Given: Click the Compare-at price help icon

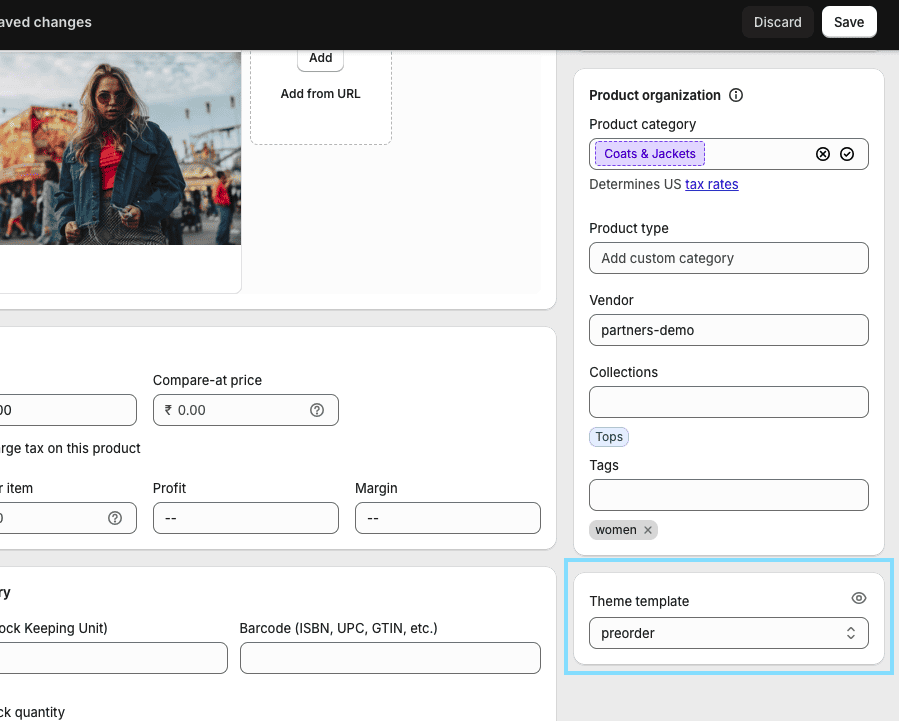Looking at the screenshot, I should (x=317, y=410).
